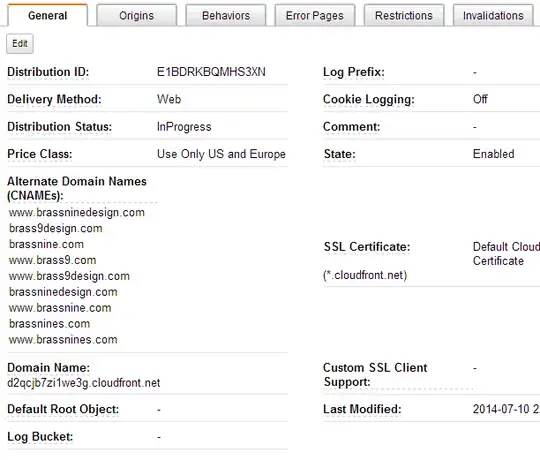Click the Distribution ID label
This screenshot has height=460, width=540.
[x=48, y=72]
